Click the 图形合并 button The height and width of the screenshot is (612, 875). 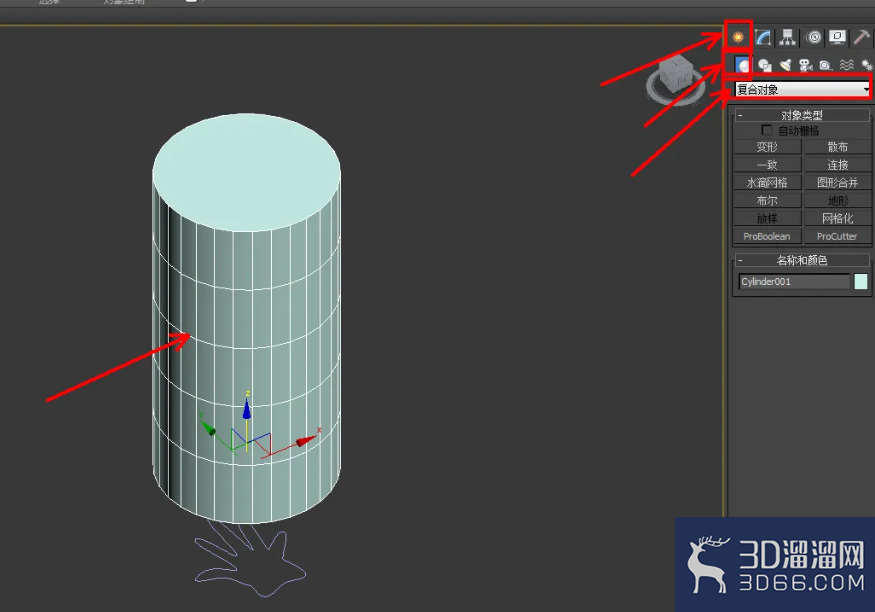point(838,182)
